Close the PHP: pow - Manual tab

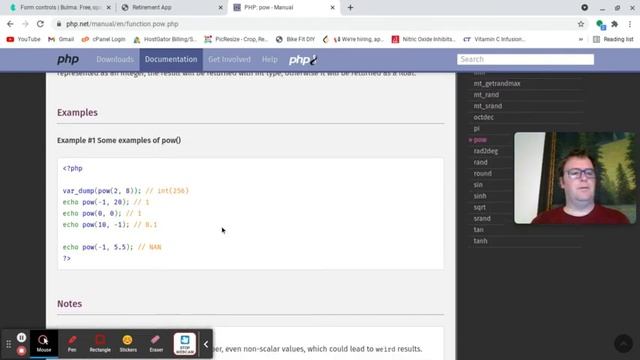332,7
